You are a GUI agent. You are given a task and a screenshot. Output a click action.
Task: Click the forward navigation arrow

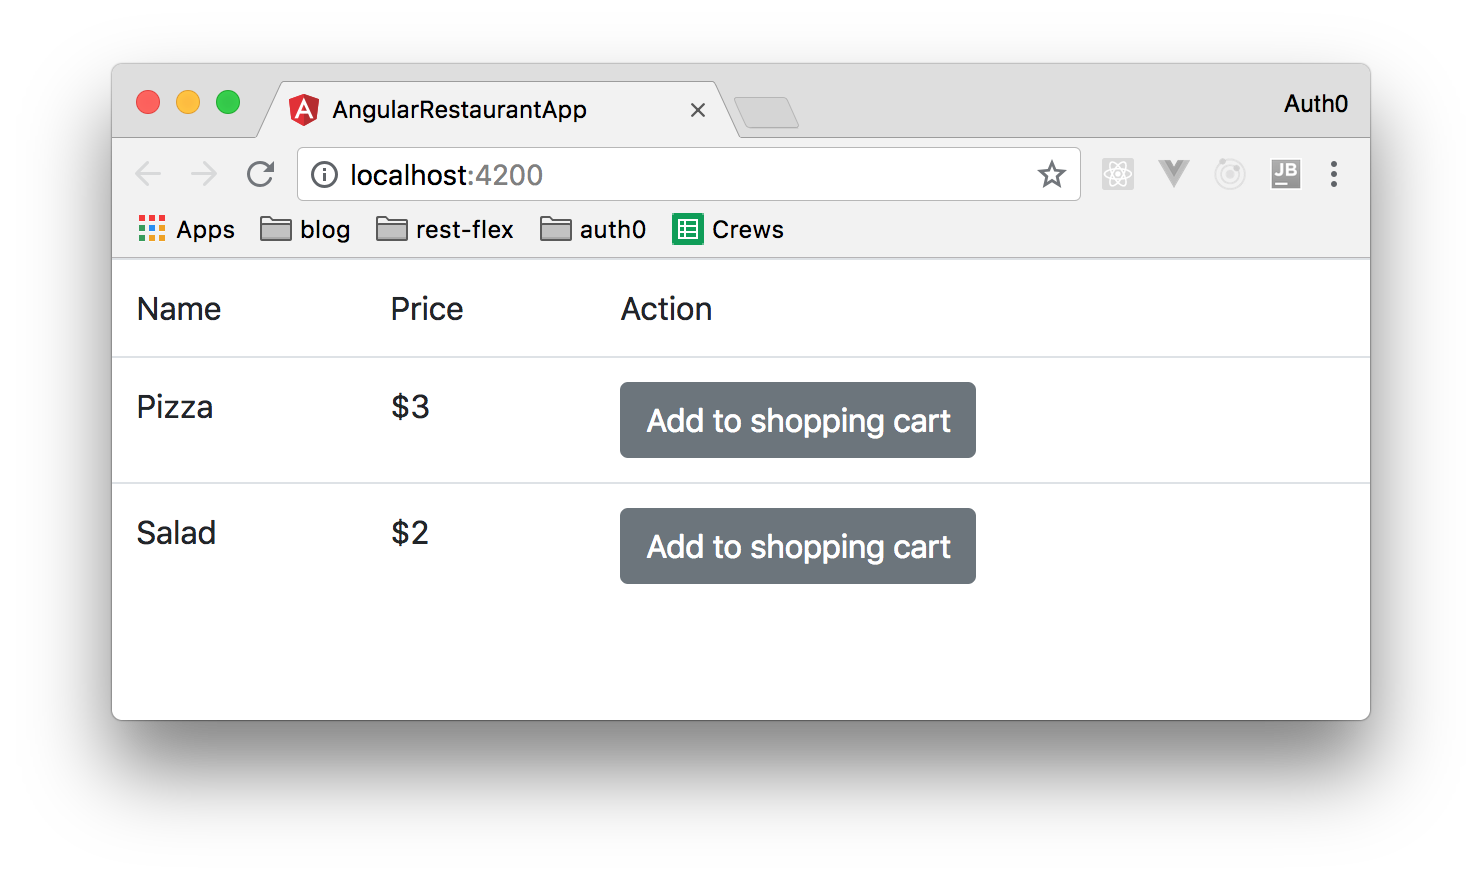click(204, 174)
